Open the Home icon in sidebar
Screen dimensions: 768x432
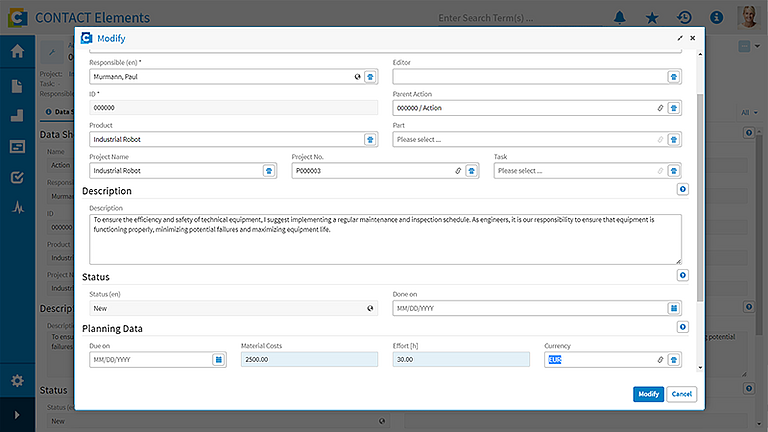click(x=17, y=51)
